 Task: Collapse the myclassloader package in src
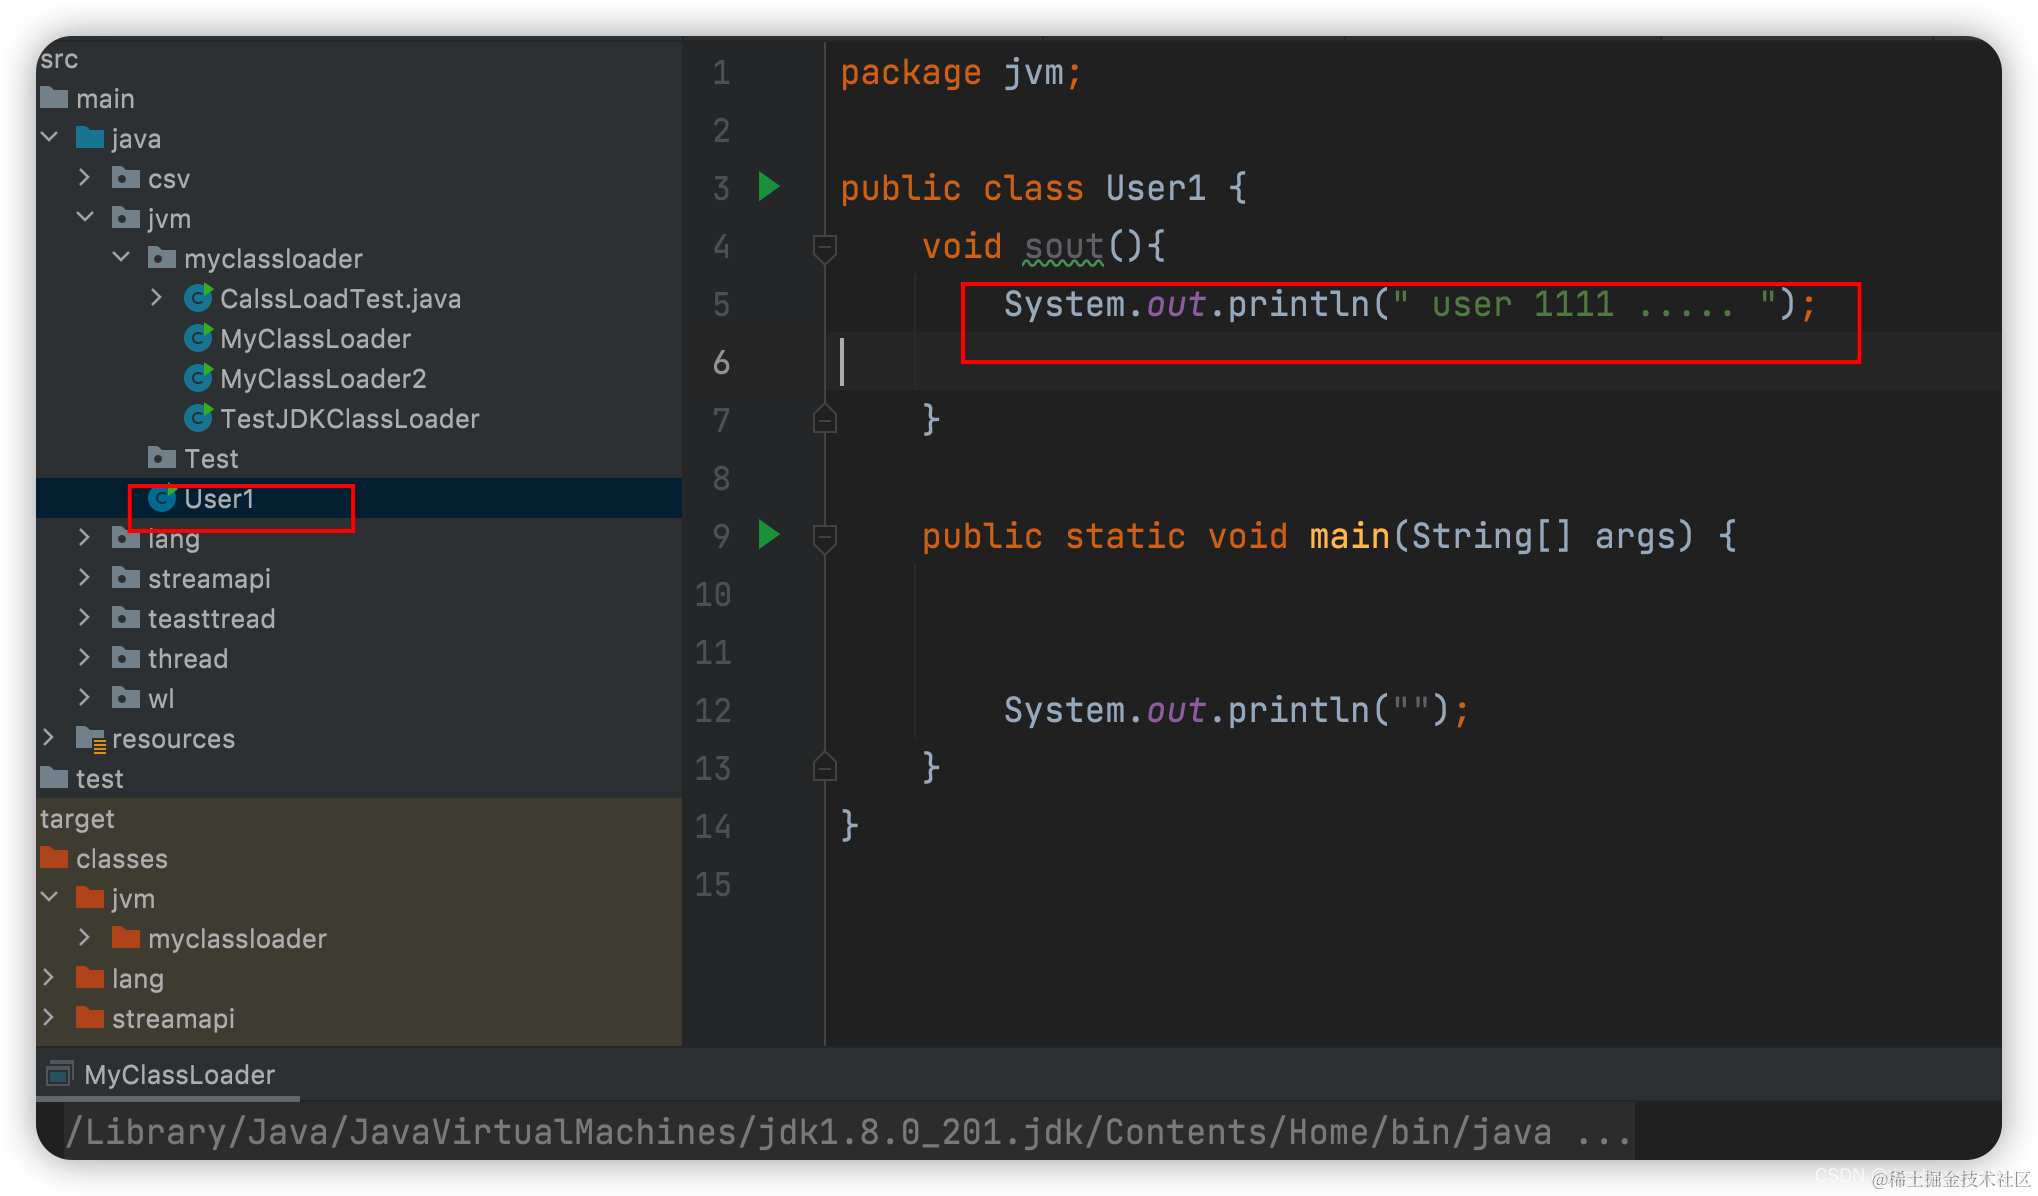click(x=121, y=257)
